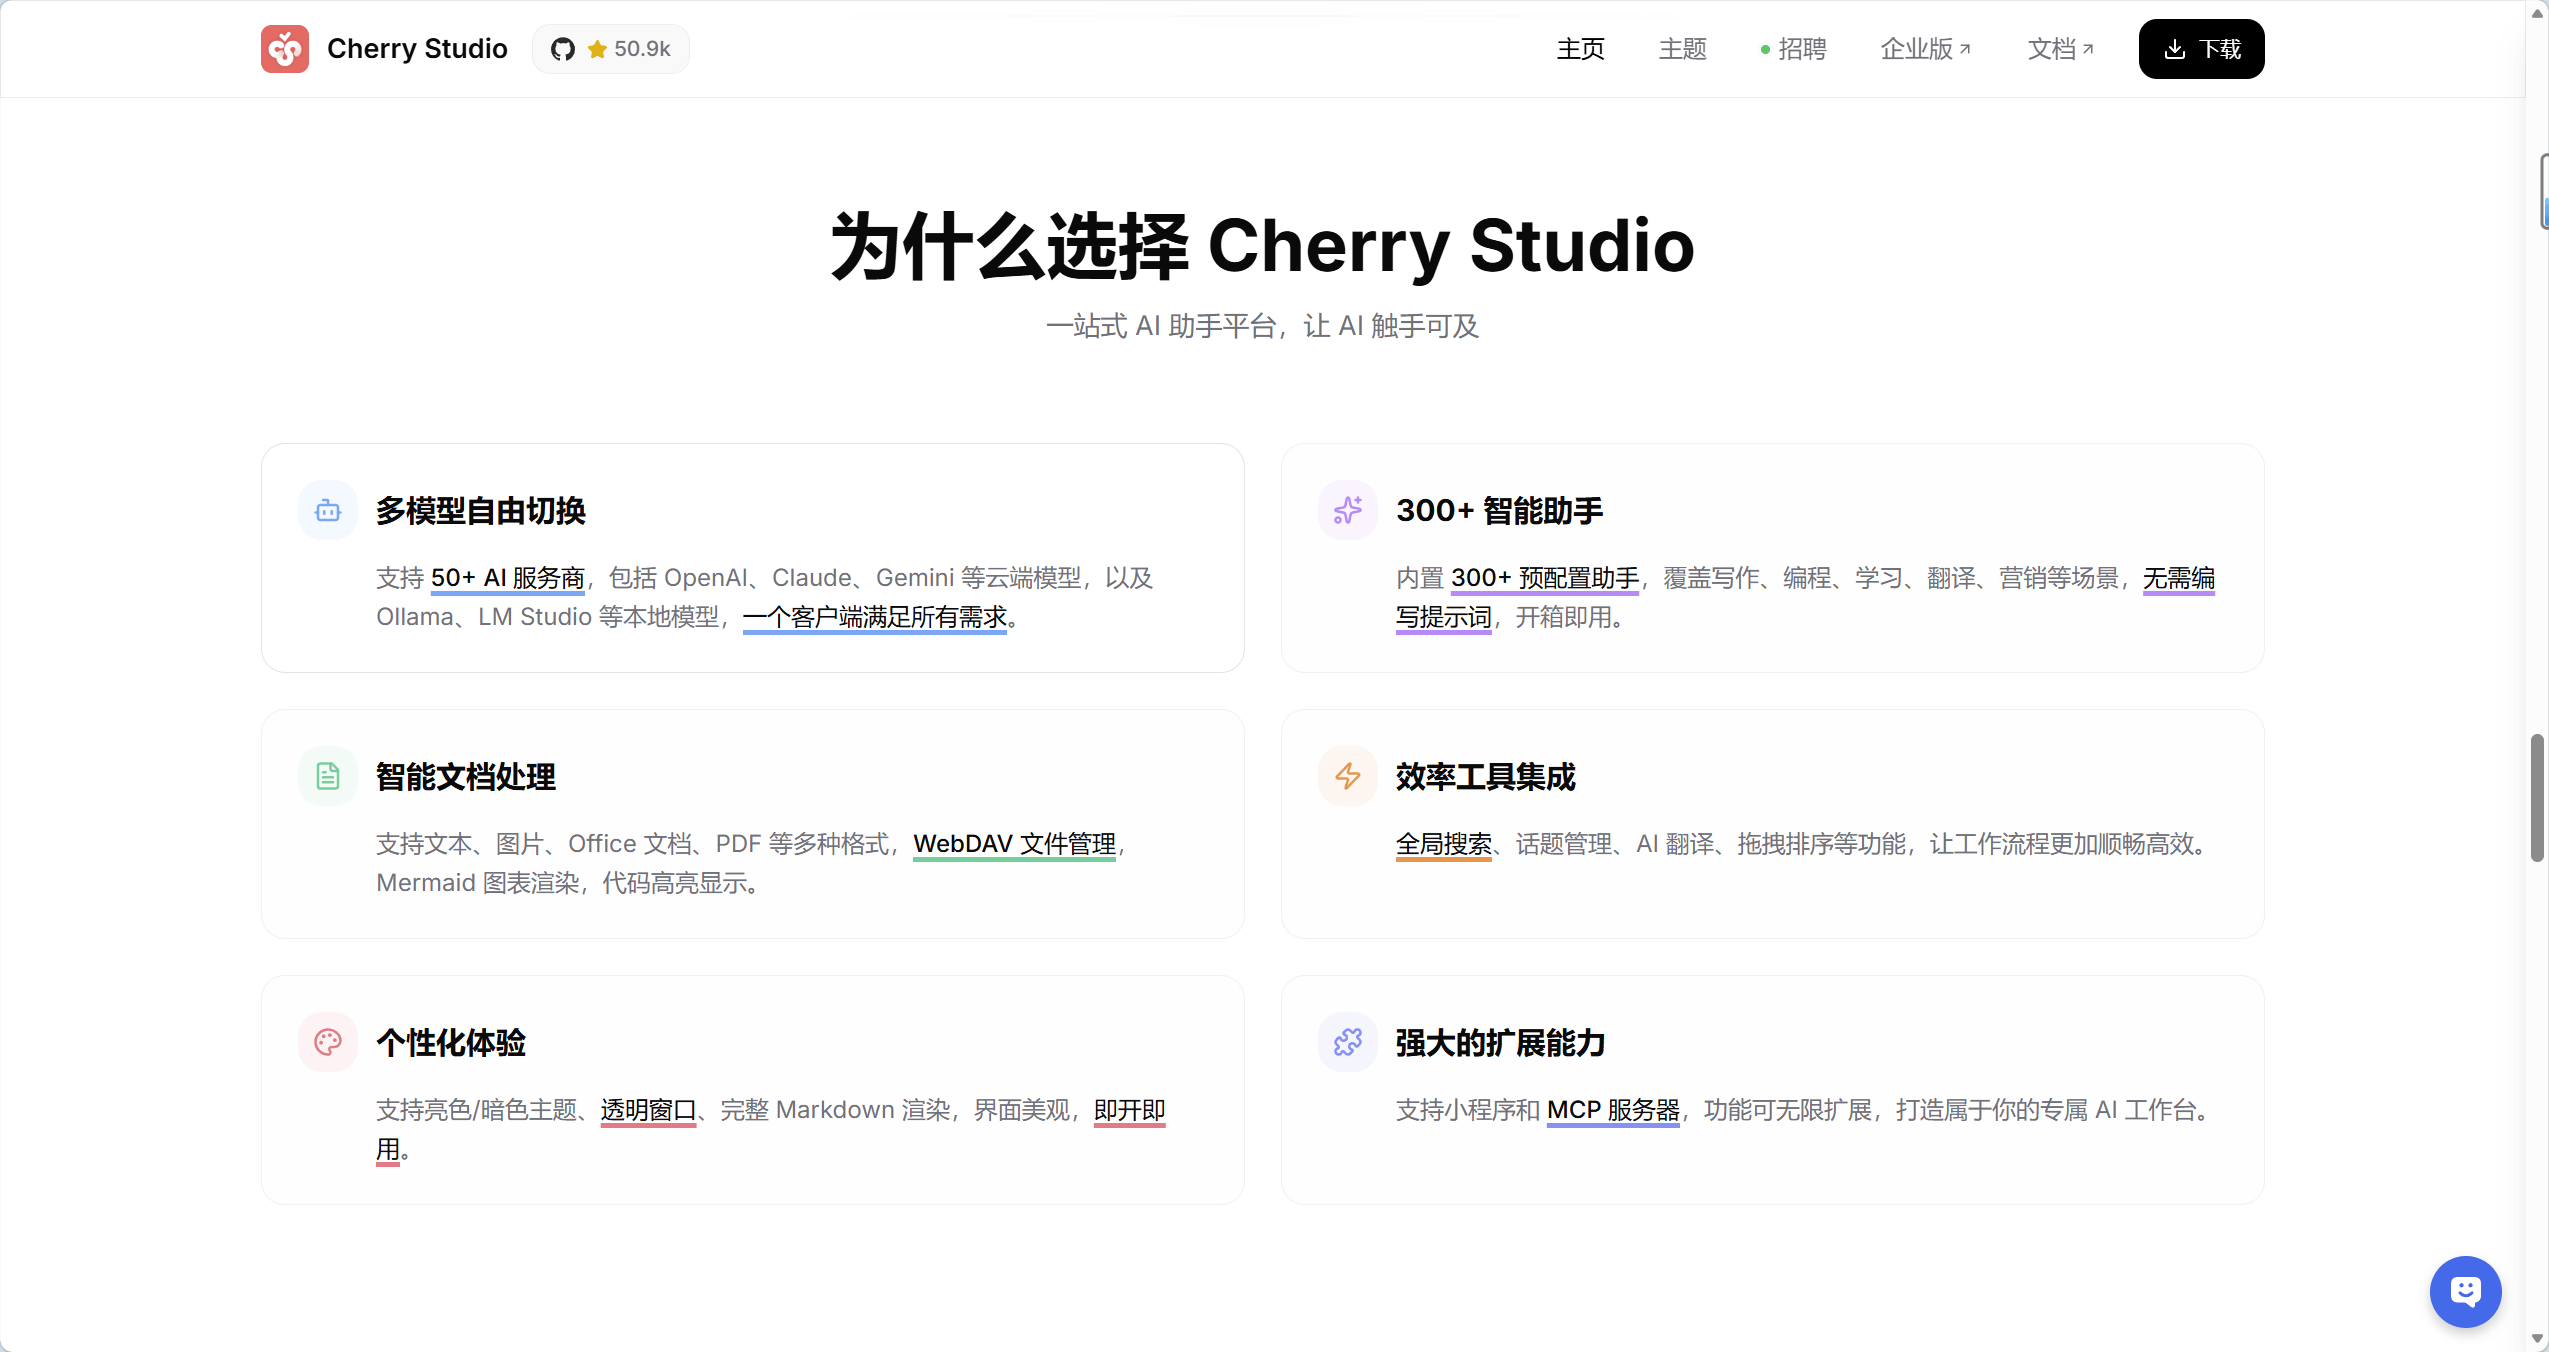Click highlighted text MCP 服务器
2549x1352 pixels.
(x=1613, y=1110)
